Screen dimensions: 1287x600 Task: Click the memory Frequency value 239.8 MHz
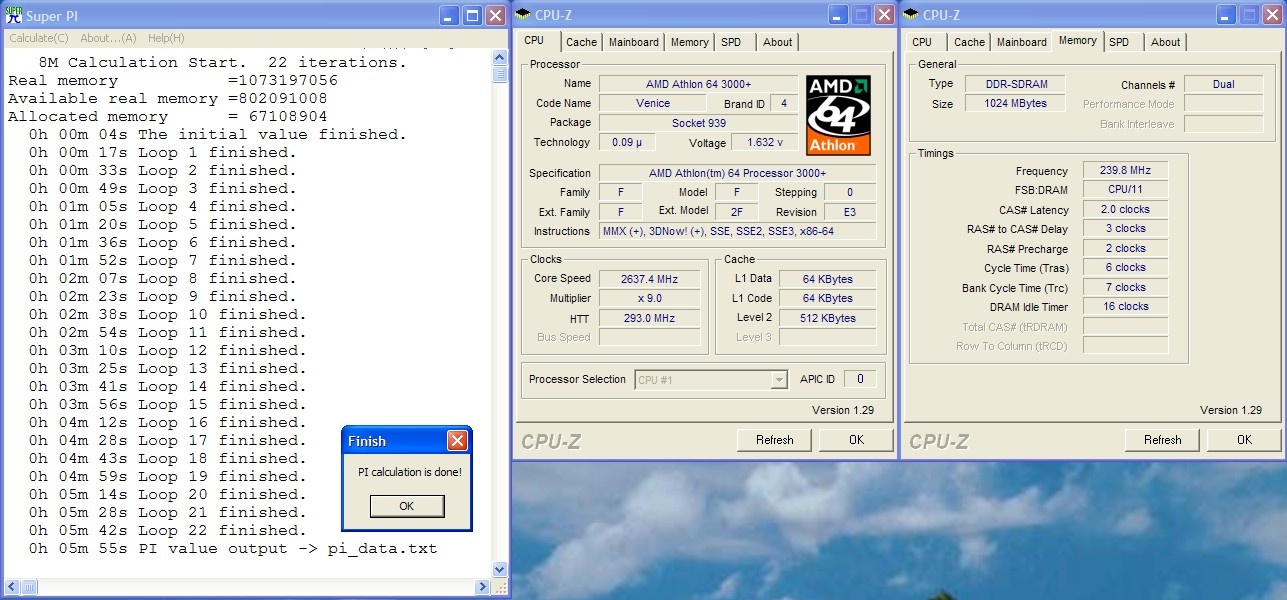pos(1125,171)
